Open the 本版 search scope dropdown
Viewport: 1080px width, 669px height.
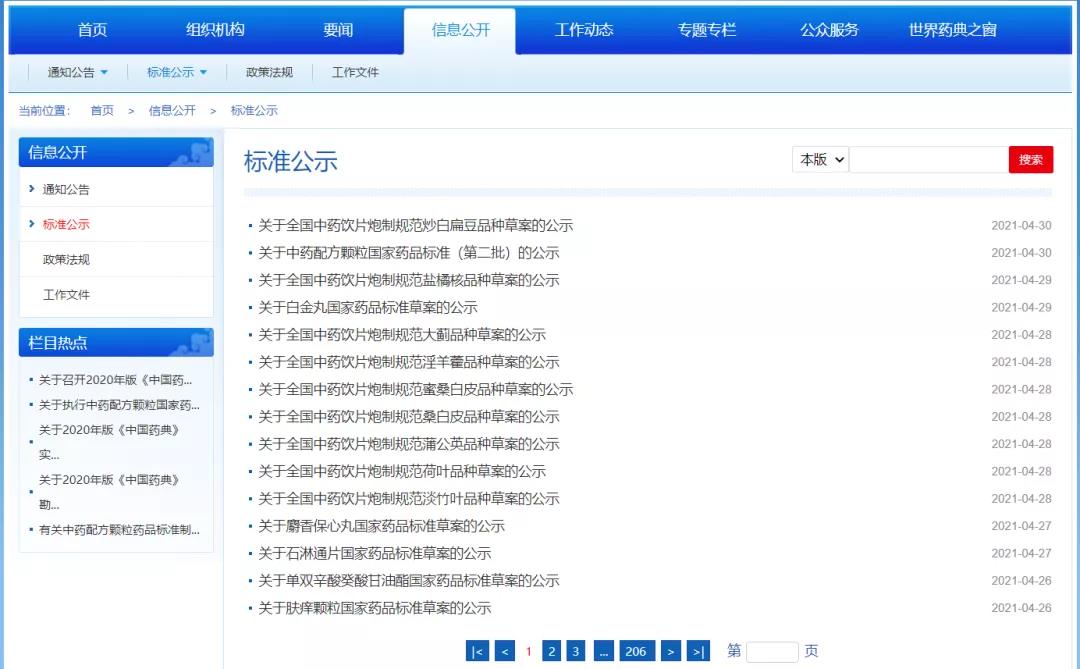click(x=820, y=159)
